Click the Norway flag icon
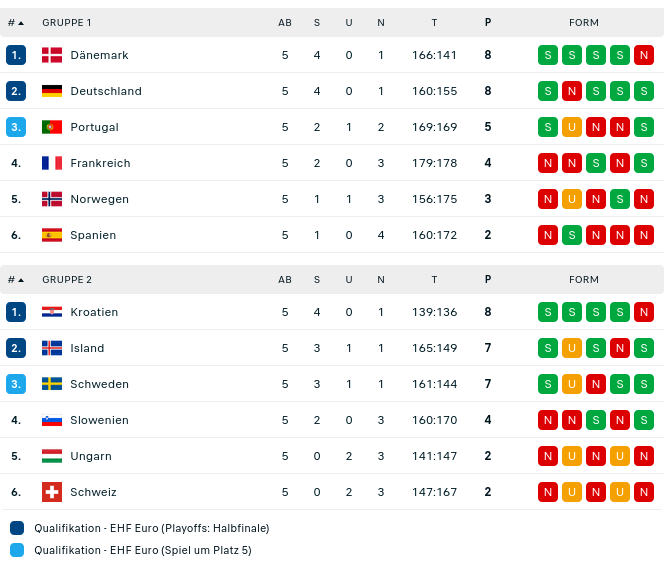The height and width of the screenshot is (561, 664). (52, 199)
